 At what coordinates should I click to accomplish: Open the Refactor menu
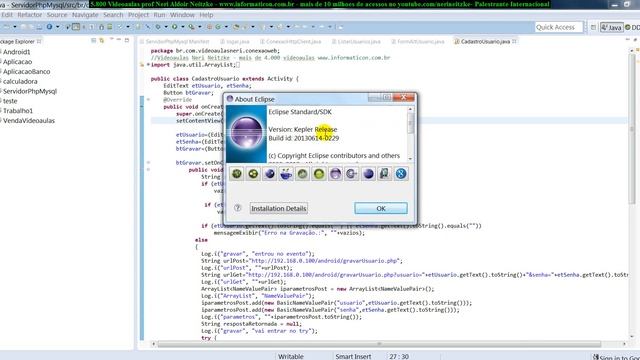tap(29, 15)
